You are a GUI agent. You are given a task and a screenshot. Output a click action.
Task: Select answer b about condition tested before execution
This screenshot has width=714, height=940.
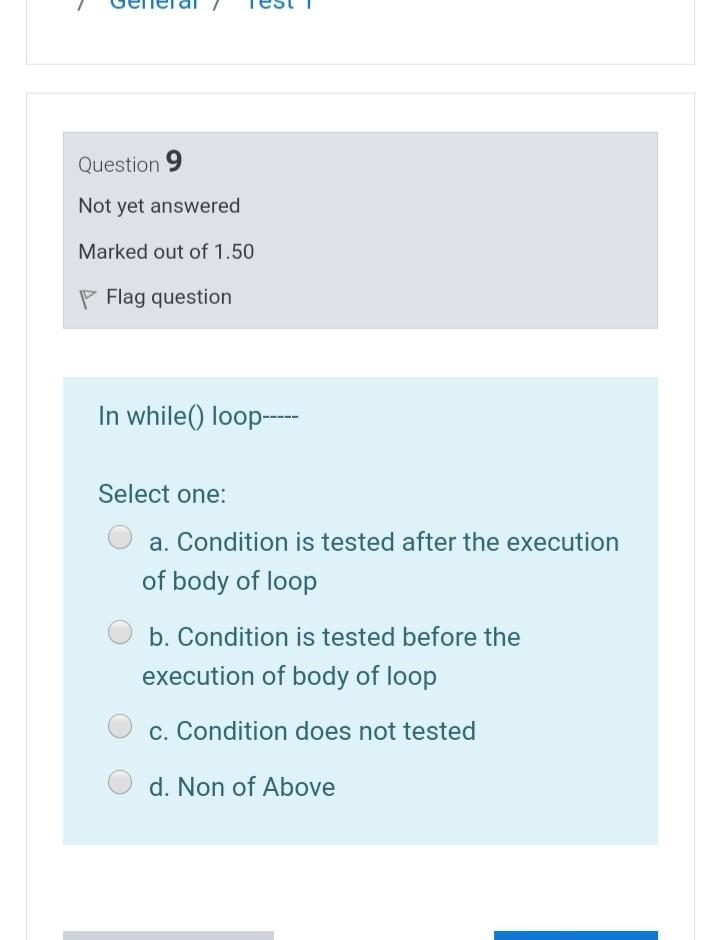click(x=120, y=631)
